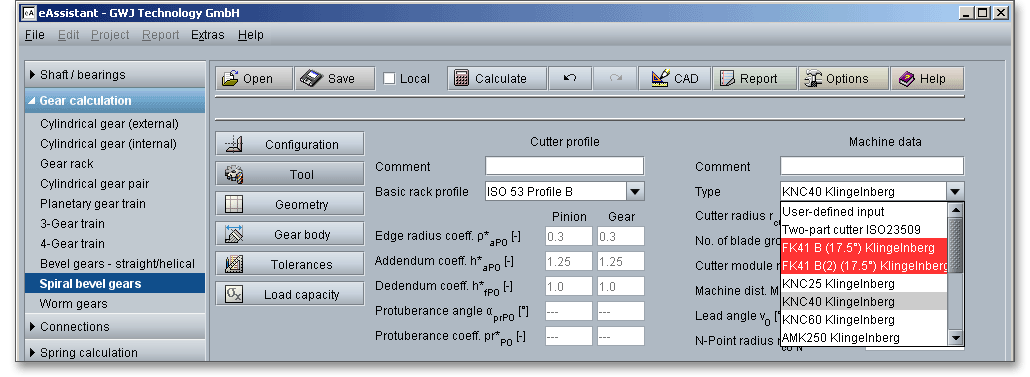The width and height of the screenshot is (1030, 377).
Task: Select AMK250 Klingelnberg in list
Action: pos(864,338)
